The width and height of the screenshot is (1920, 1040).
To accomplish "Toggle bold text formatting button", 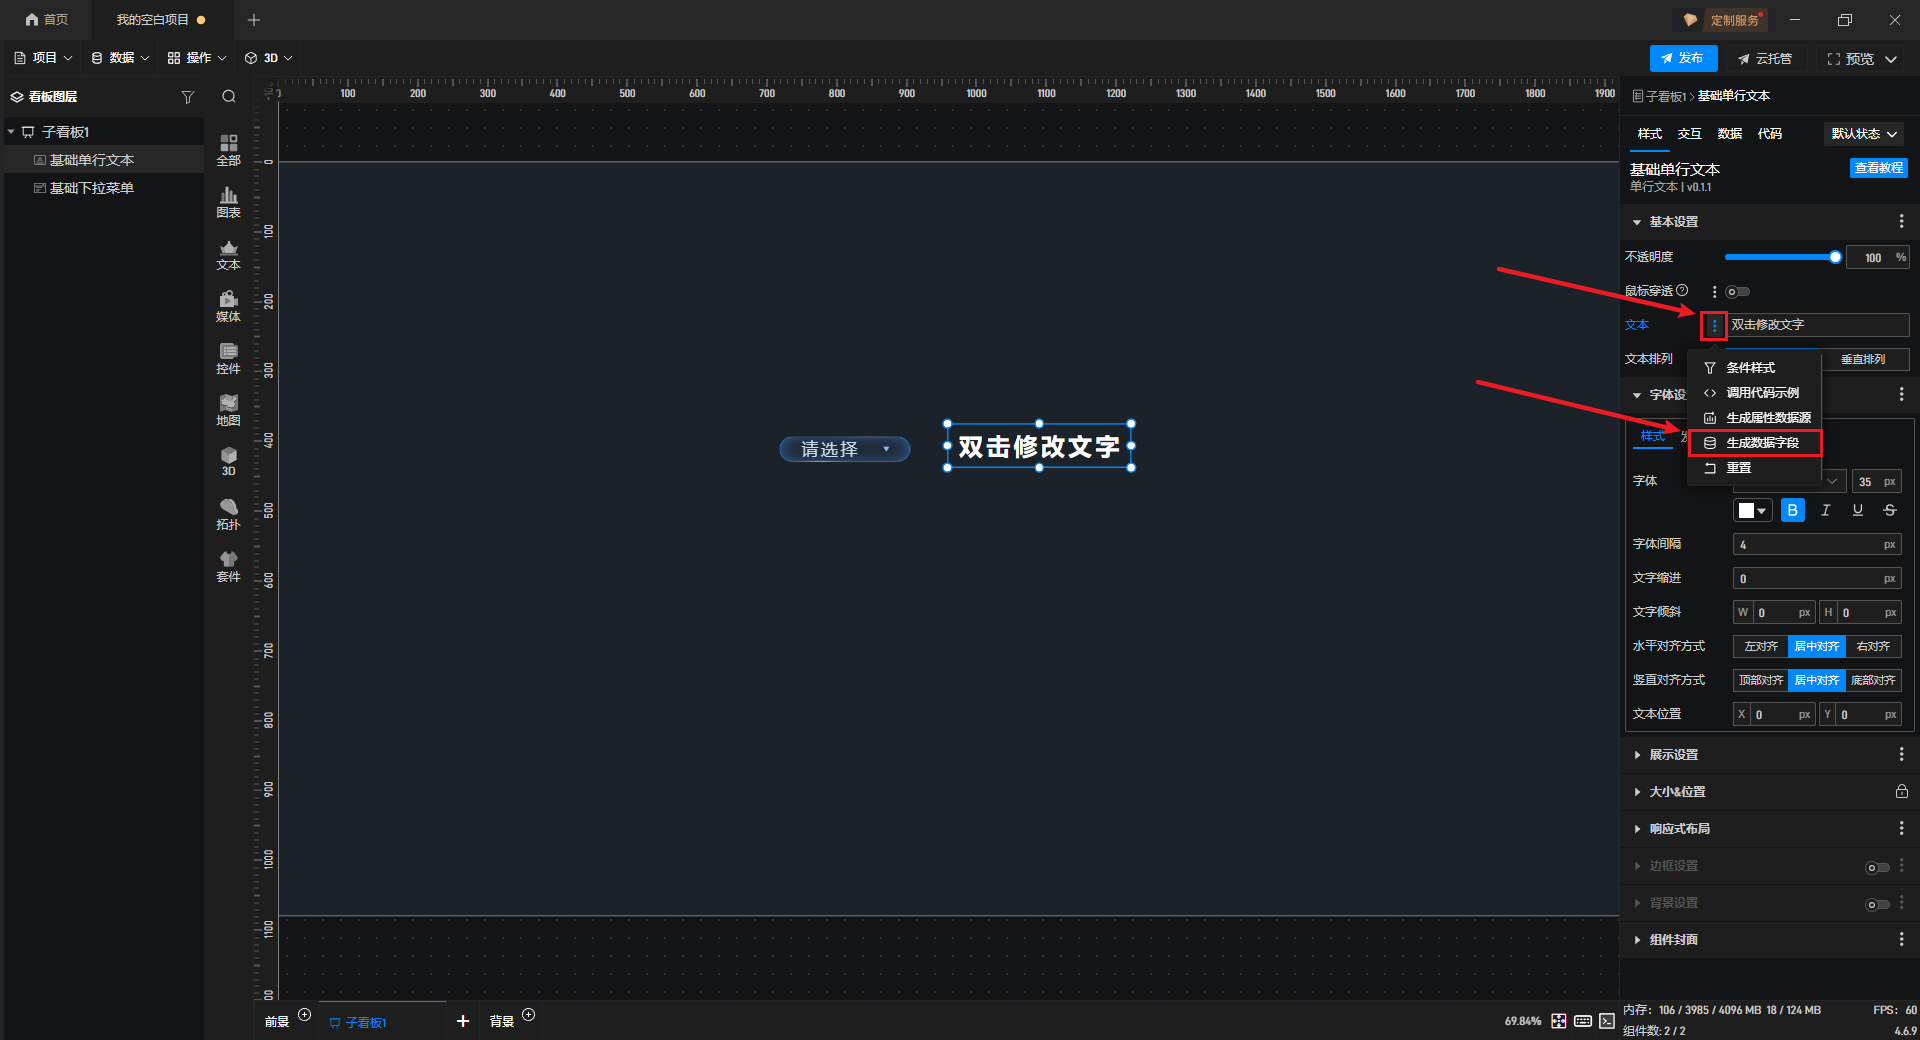I will coord(1792,510).
